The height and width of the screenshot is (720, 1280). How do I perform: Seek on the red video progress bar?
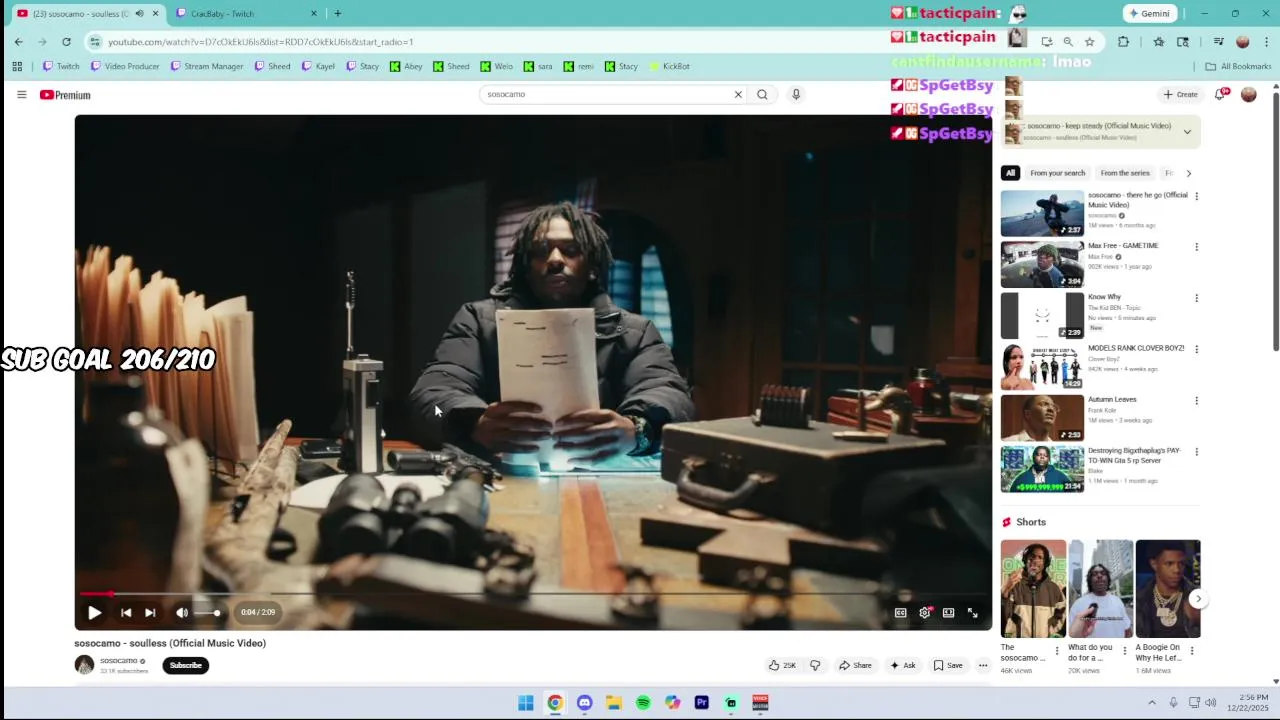click(533, 594)
